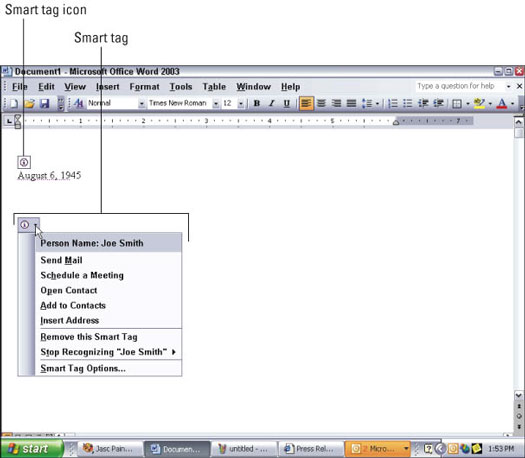
Task: Apply the Outside Border icon
Action: 457,103
